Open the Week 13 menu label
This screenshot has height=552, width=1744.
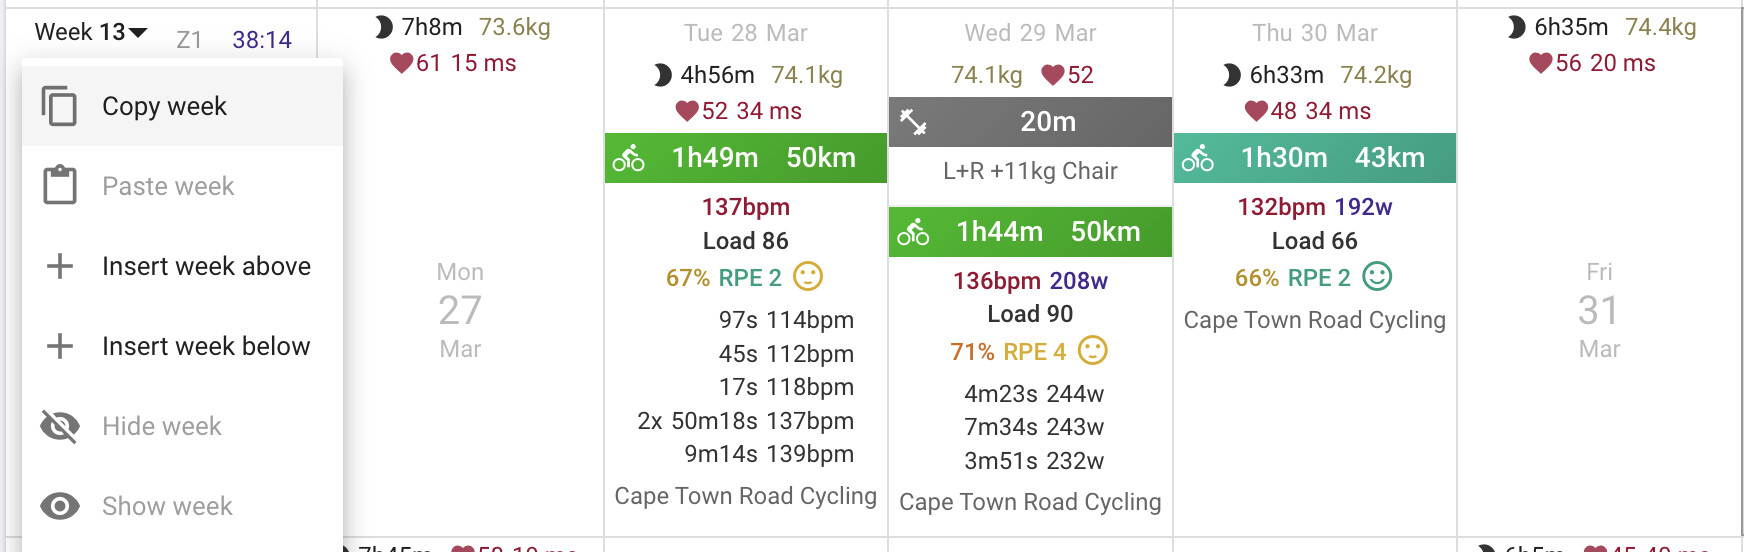(x=80, y=32)
